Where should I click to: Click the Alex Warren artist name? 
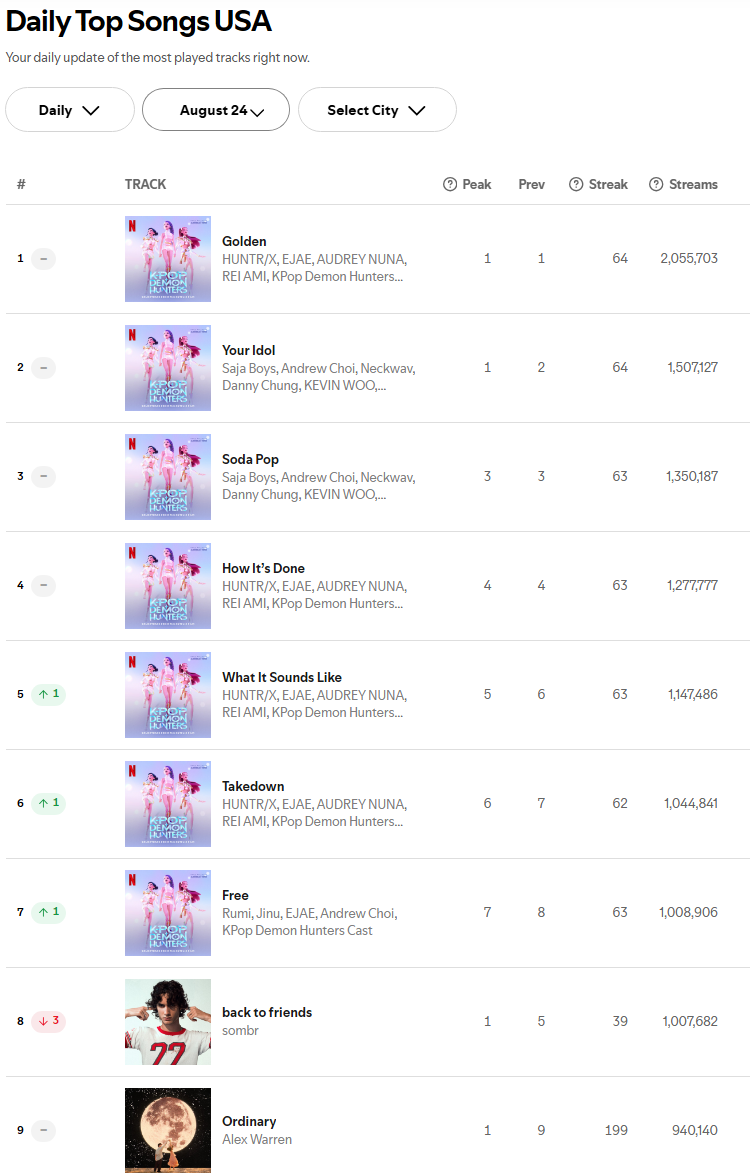(257, 1139)
